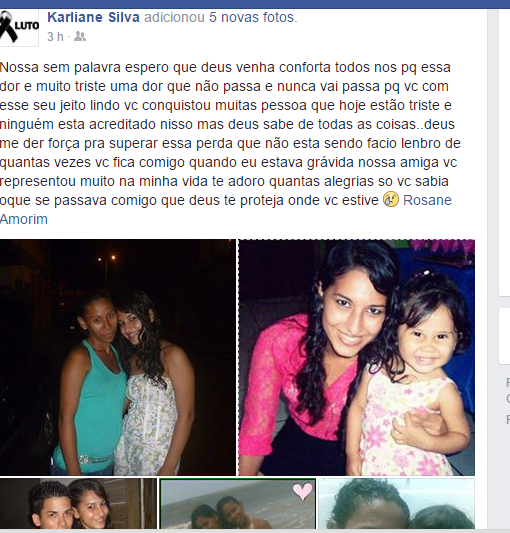Open Karliane Silva's profile link
Screen dimensions: 510x533
[94, 17]
